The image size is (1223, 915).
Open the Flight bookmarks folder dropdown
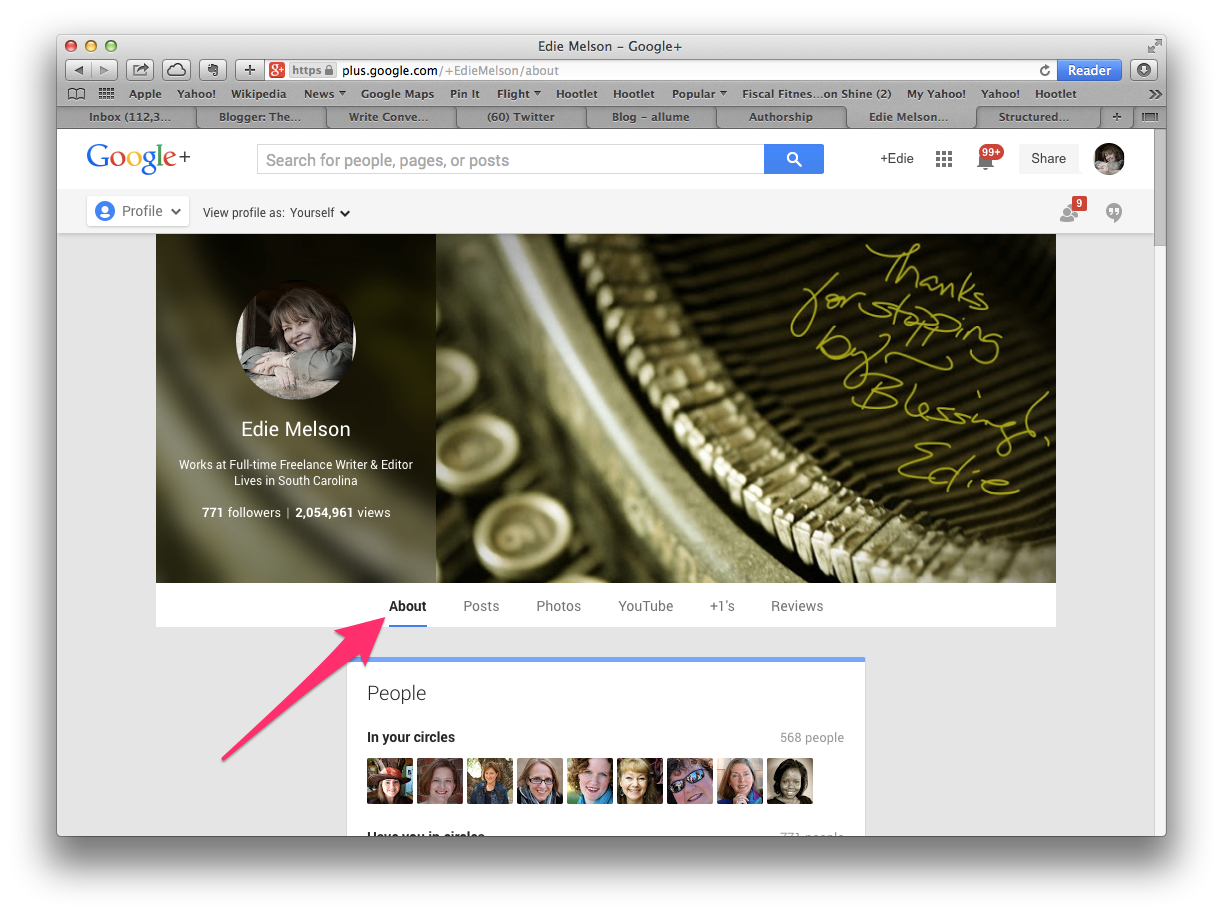click(x=518, y=94)
